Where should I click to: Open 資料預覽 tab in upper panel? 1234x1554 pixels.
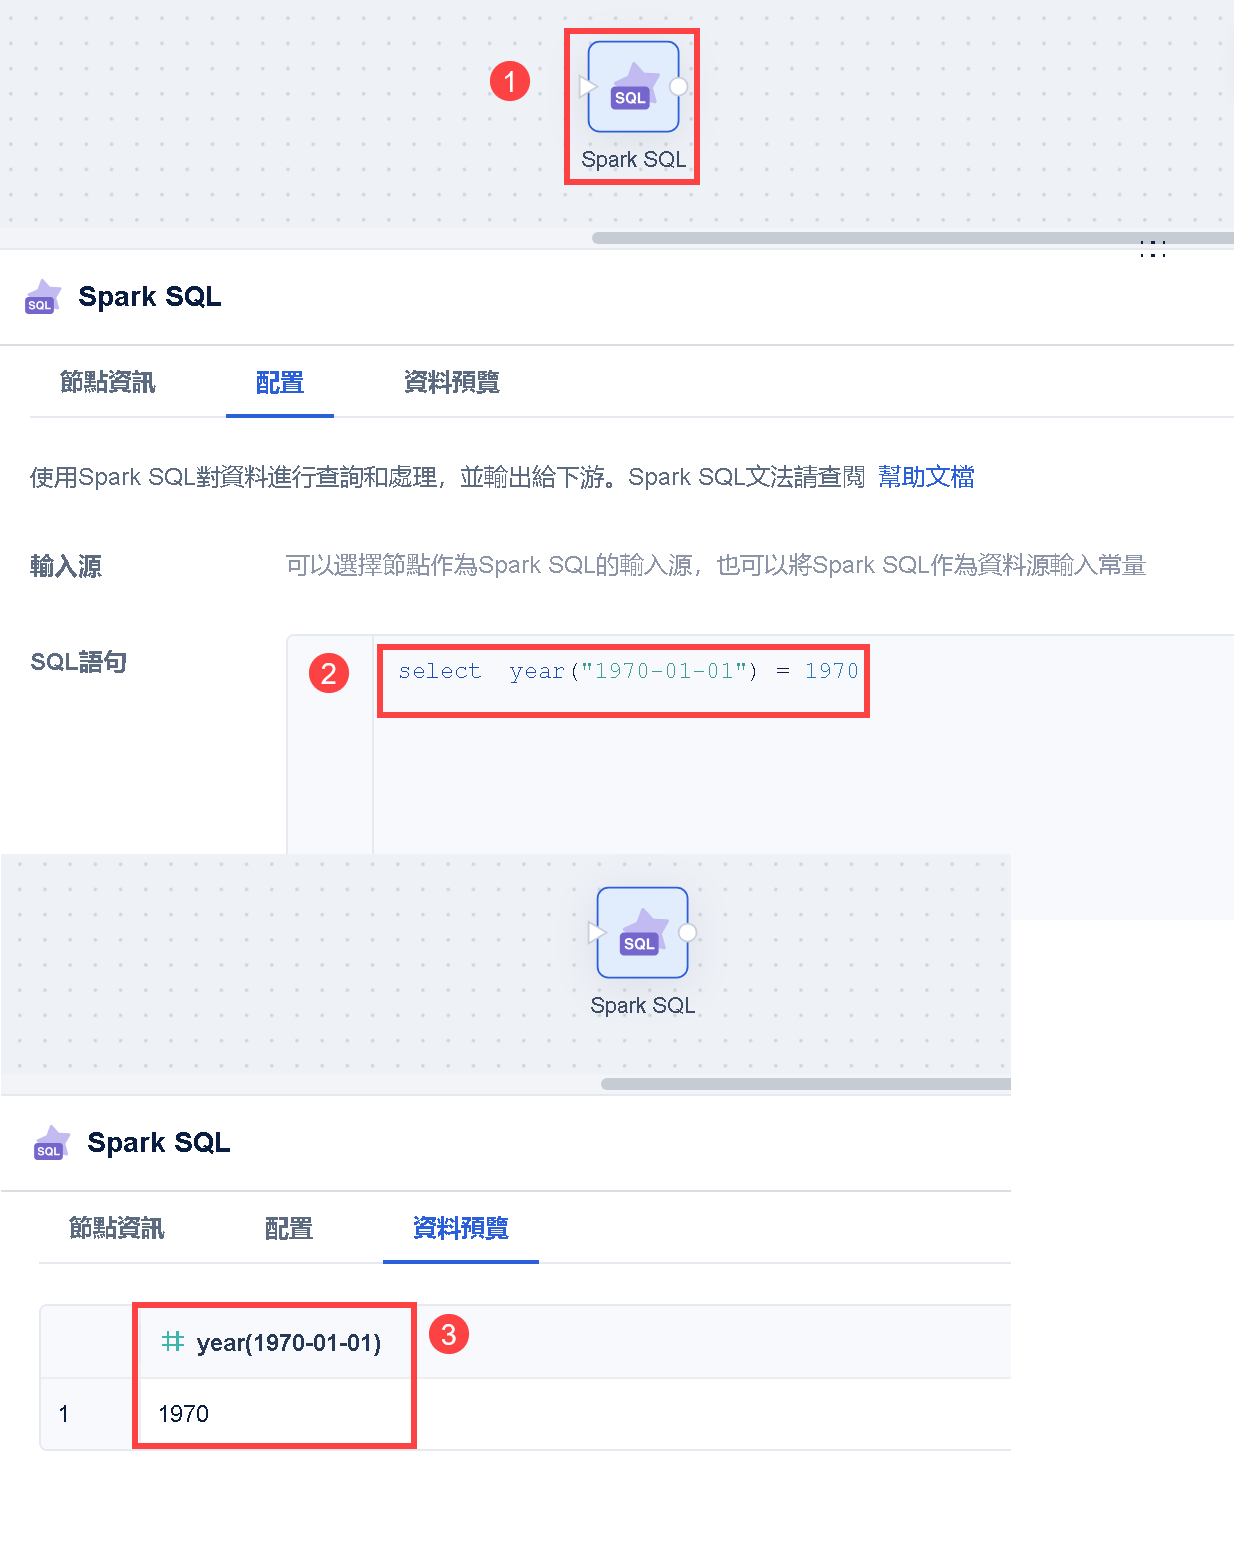pyautogui.click(x=452, y=382)
